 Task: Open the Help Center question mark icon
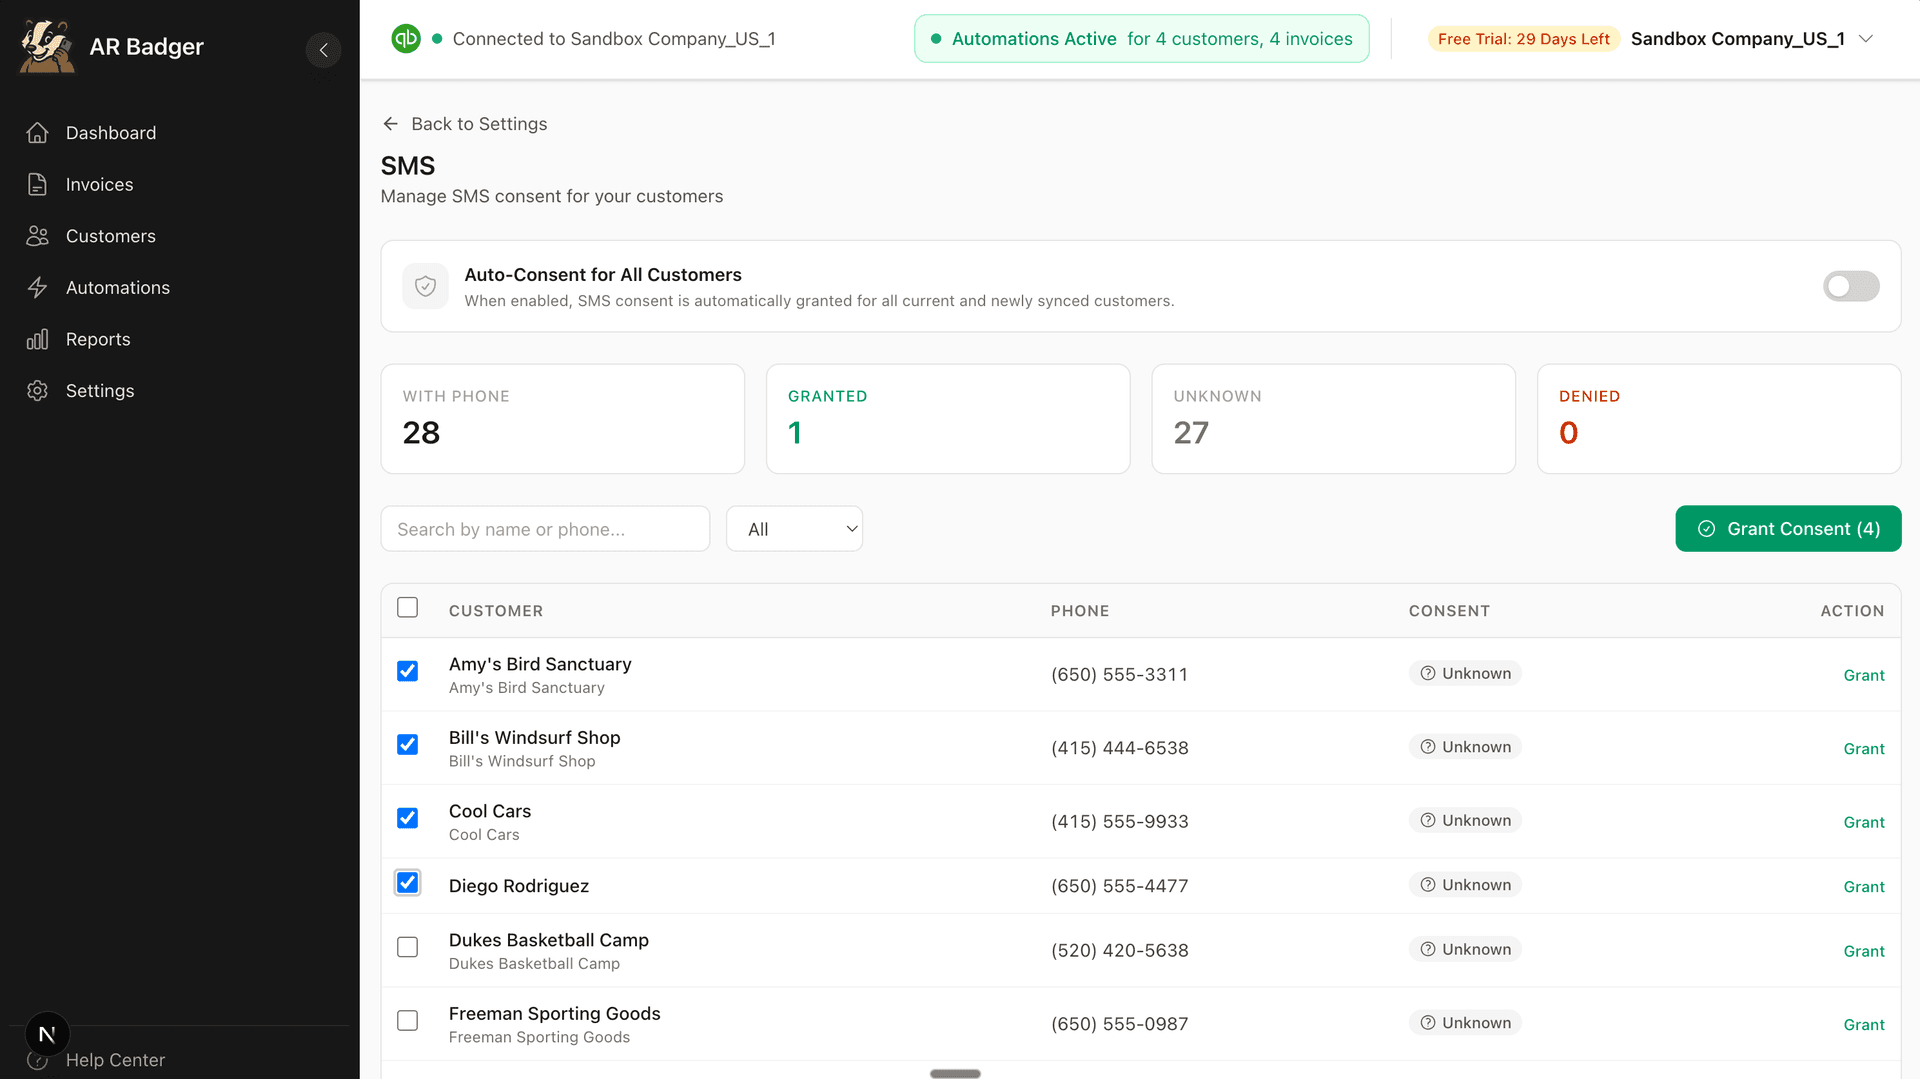pos(38,1060)
